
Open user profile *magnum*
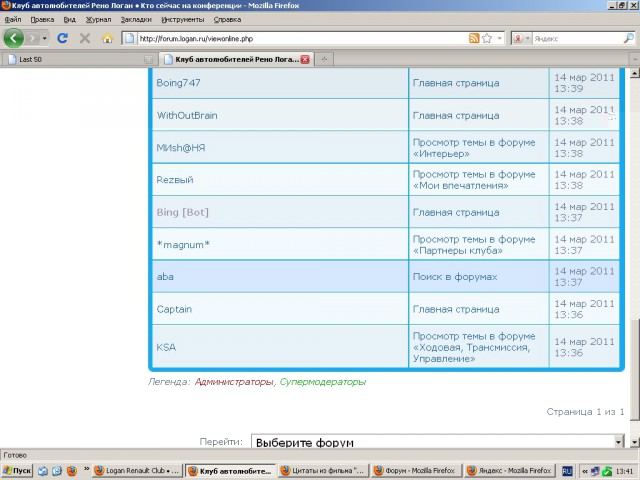(x=183, y=244)
